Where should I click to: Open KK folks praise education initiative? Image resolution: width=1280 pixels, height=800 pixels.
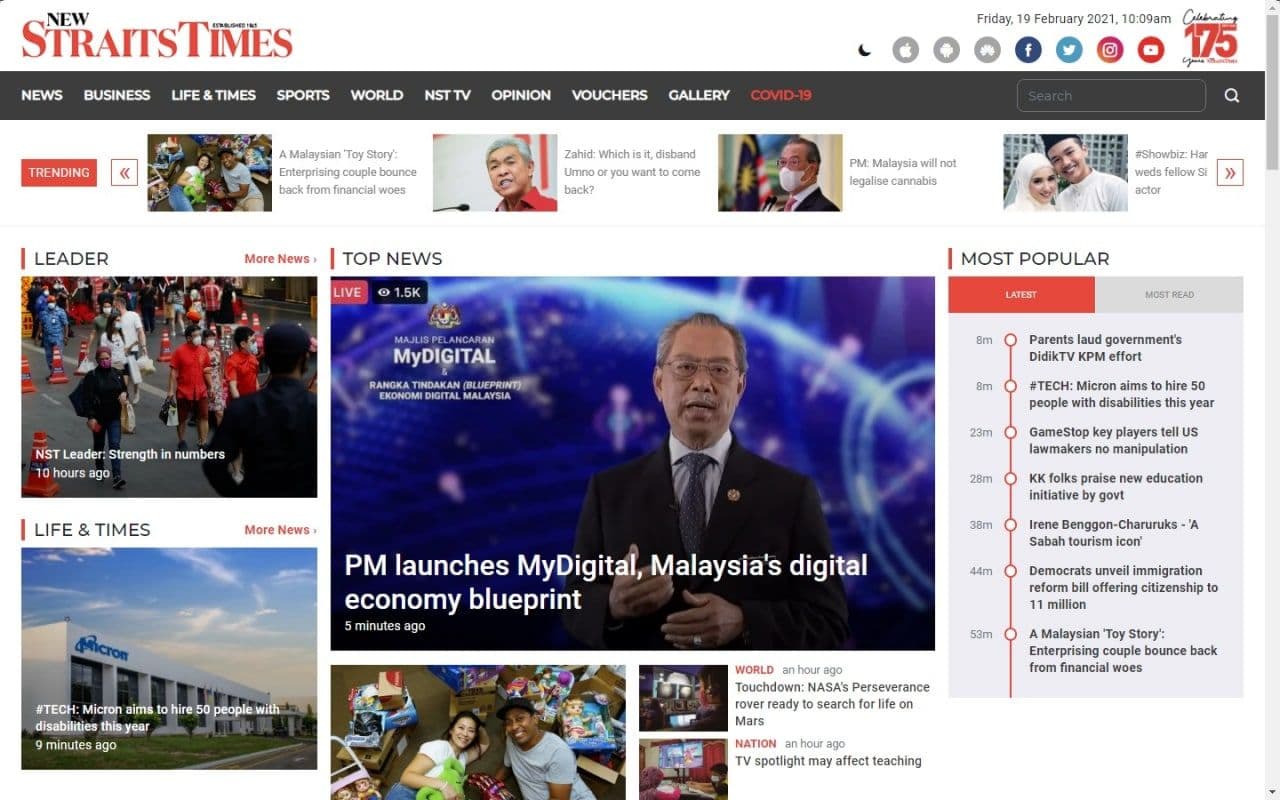point(1116,486)
